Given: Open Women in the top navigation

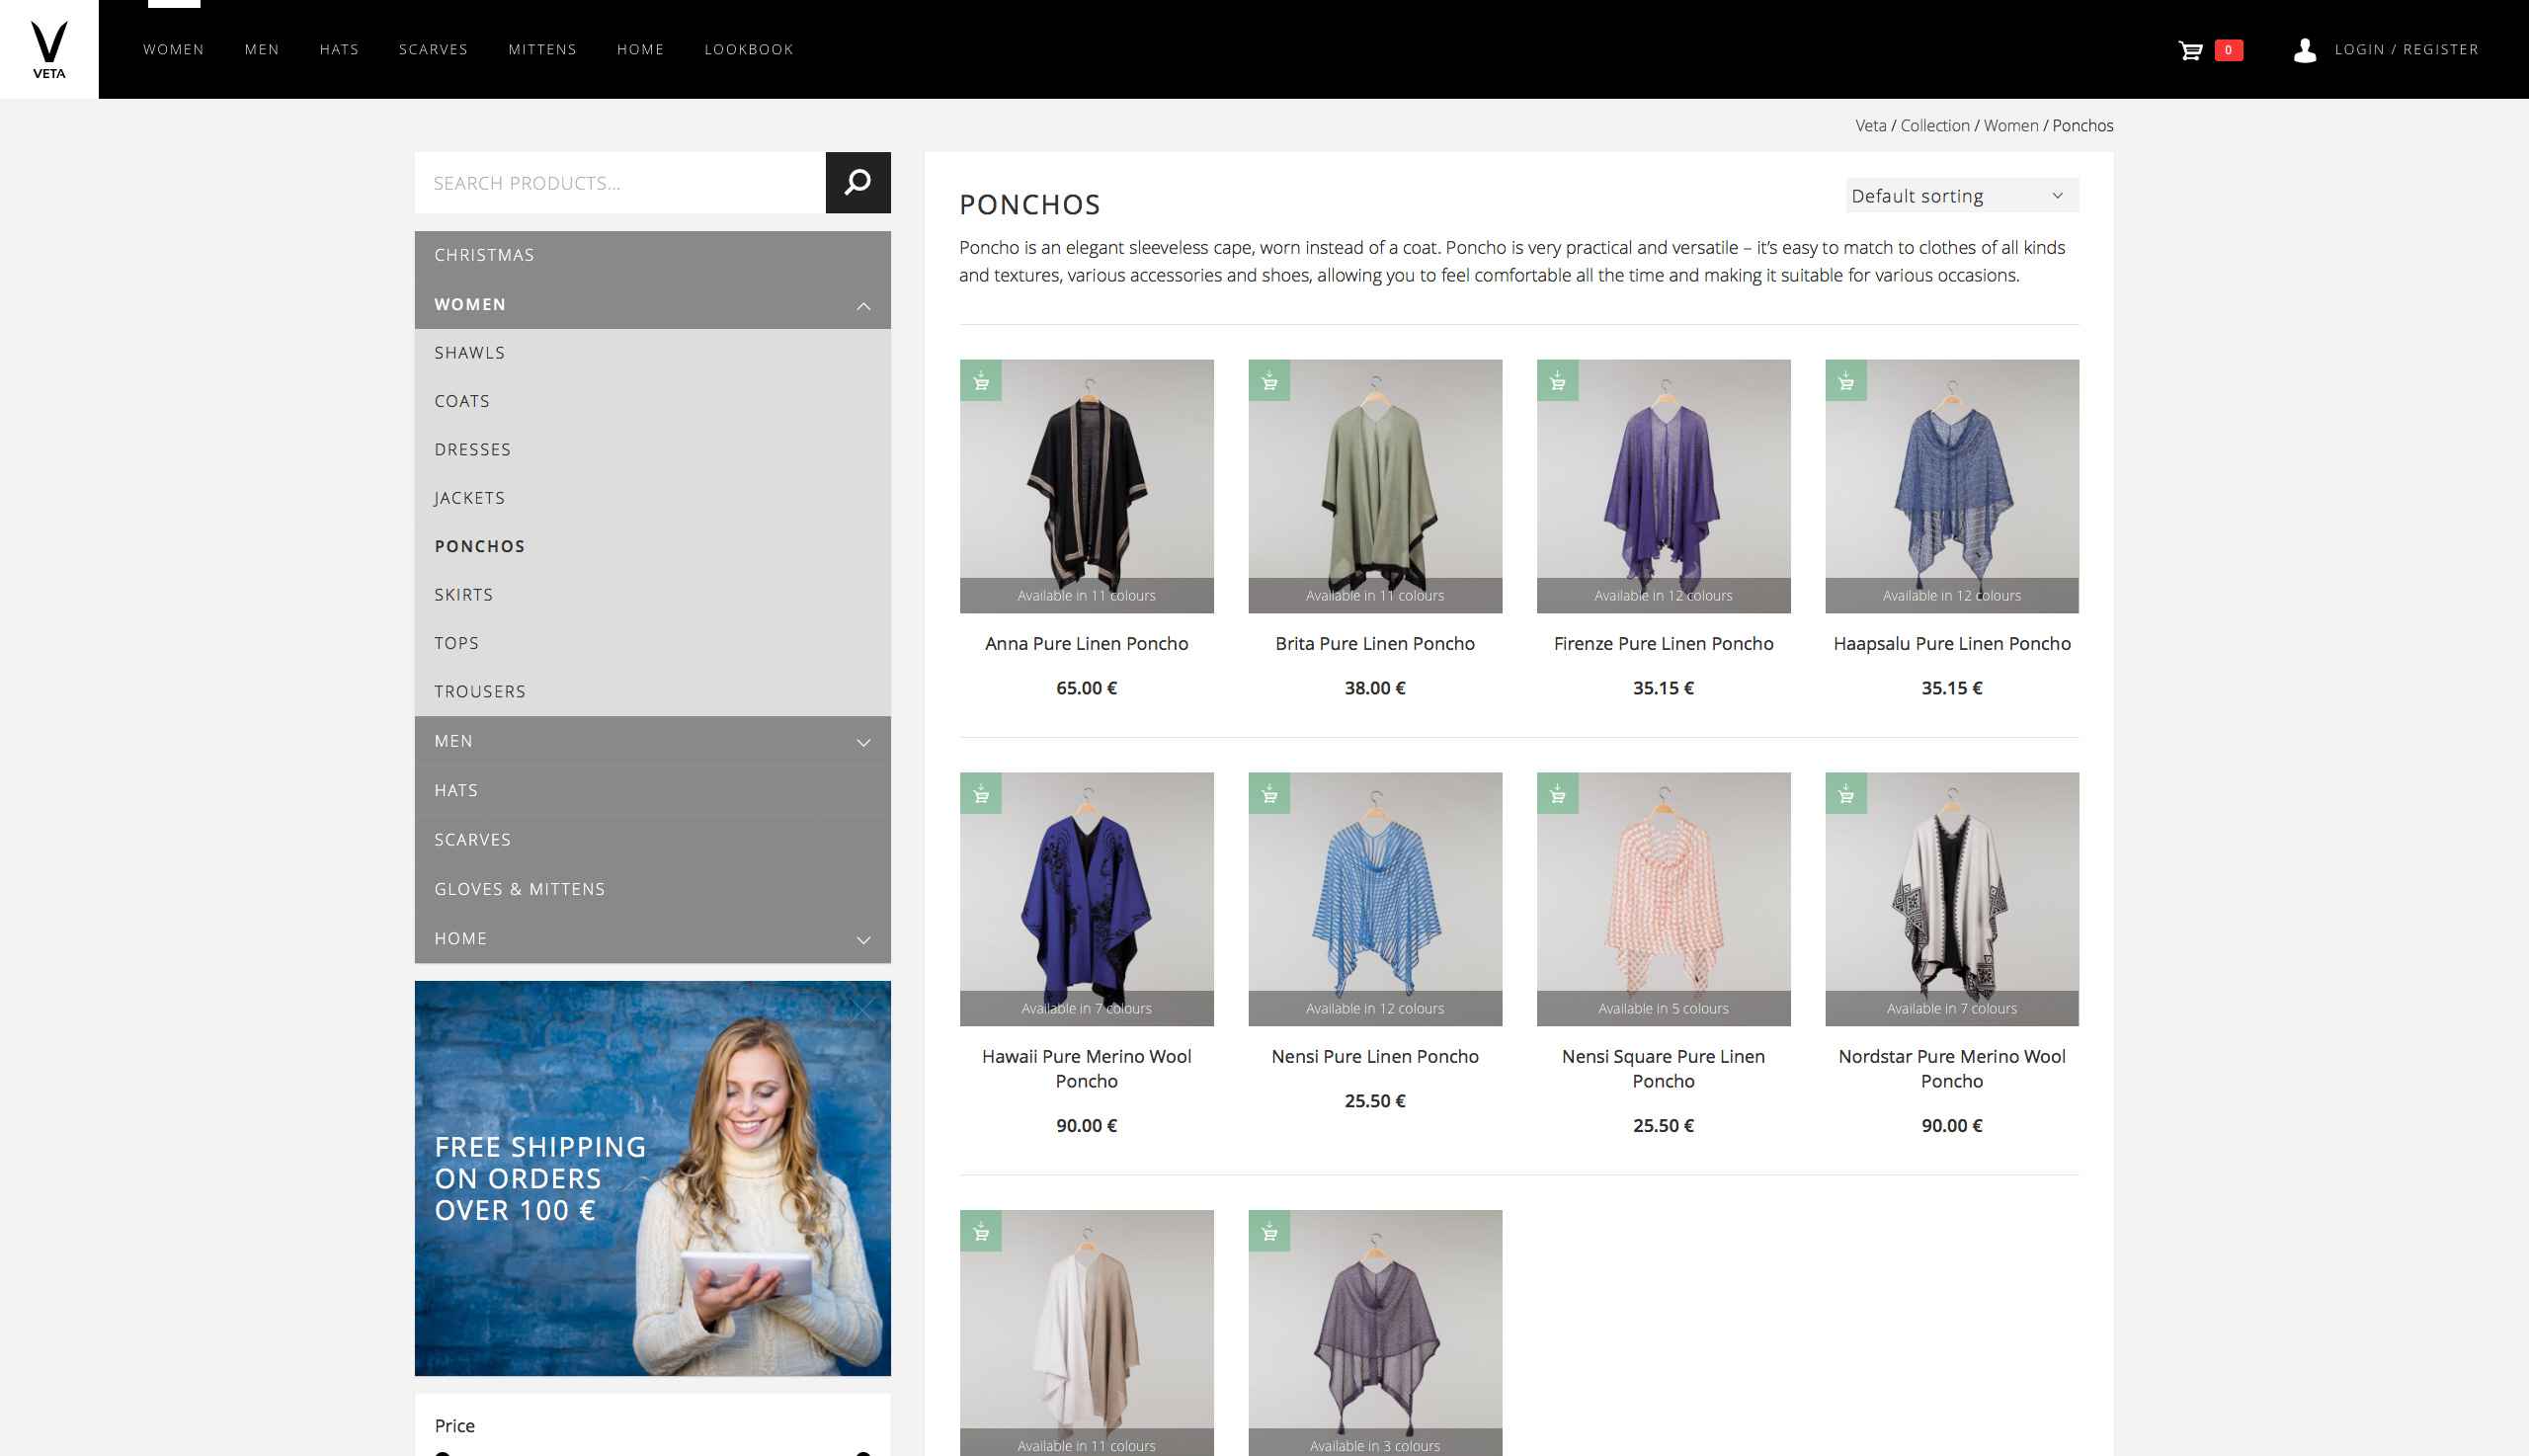Looking at the screenshot, I should [x=174, y=50].
